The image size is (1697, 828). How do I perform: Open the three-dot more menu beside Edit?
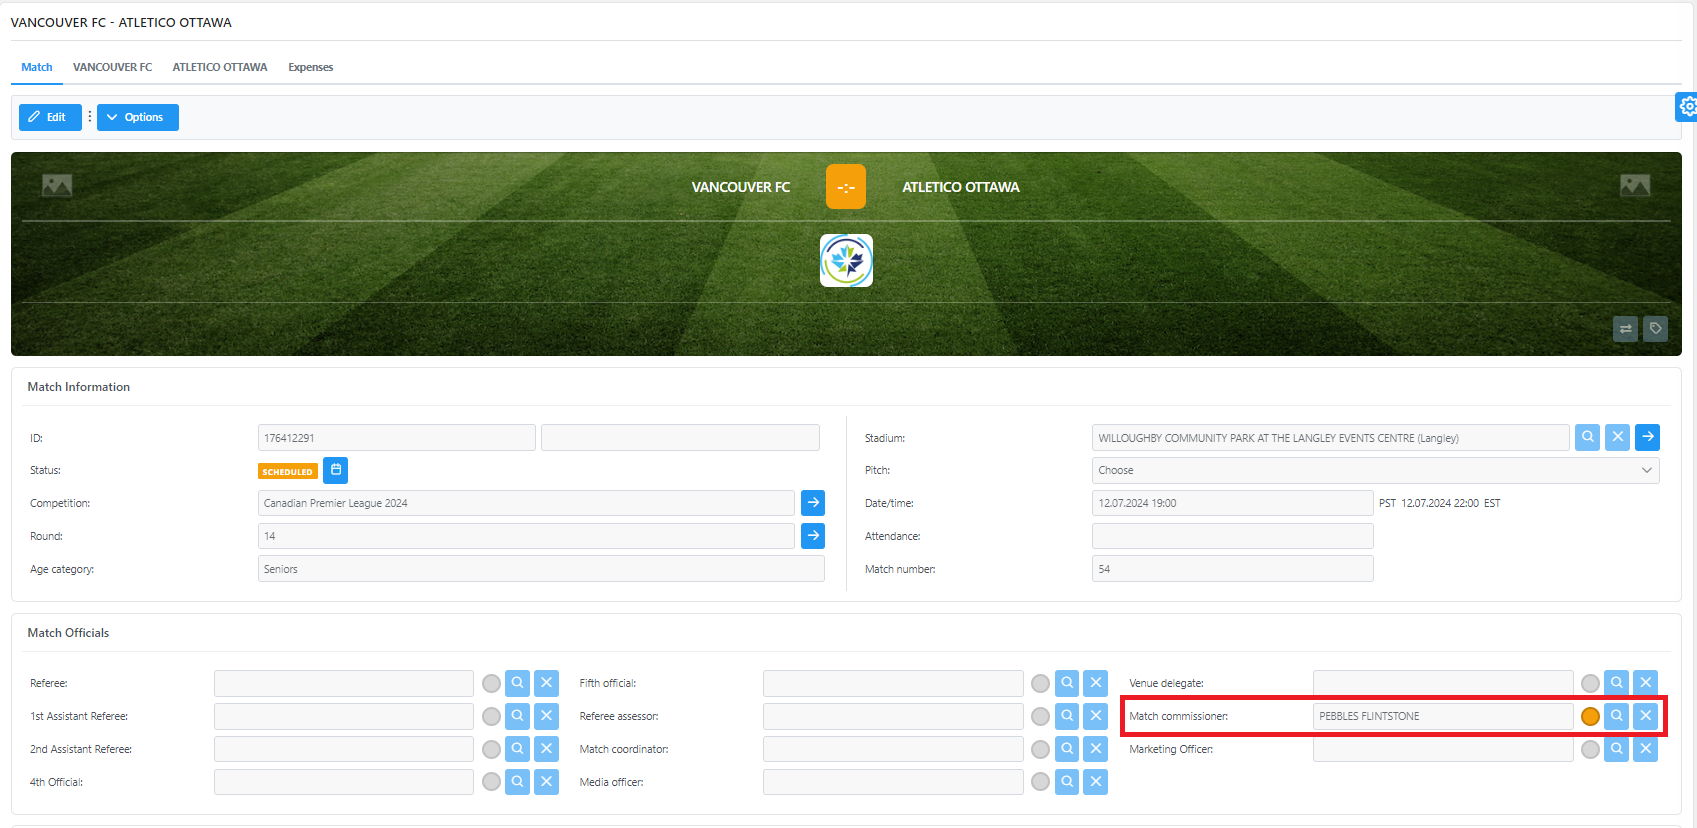(x=89, y=117)
